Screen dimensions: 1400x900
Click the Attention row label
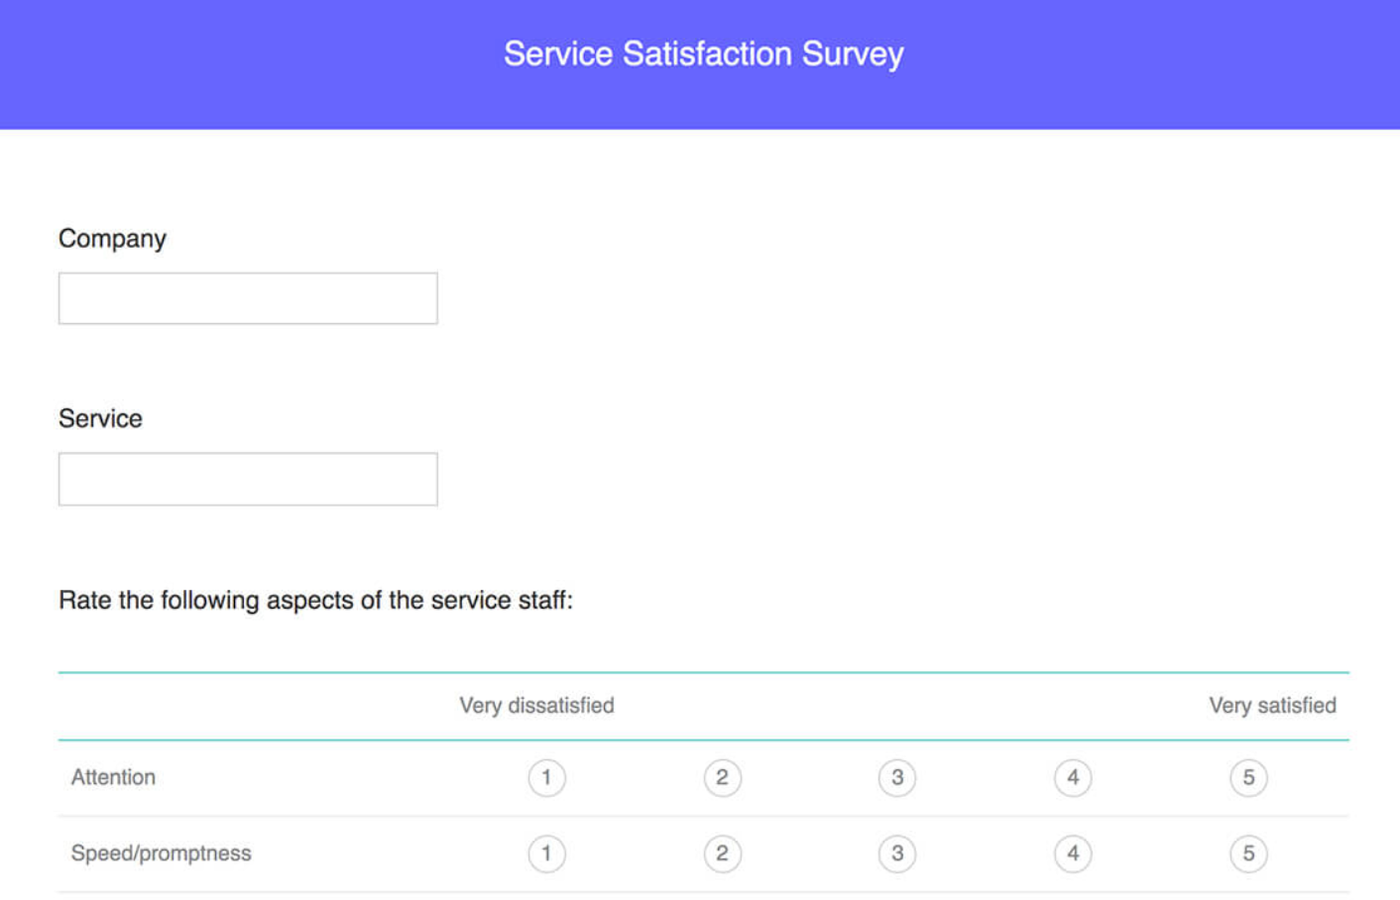point(113,778)
